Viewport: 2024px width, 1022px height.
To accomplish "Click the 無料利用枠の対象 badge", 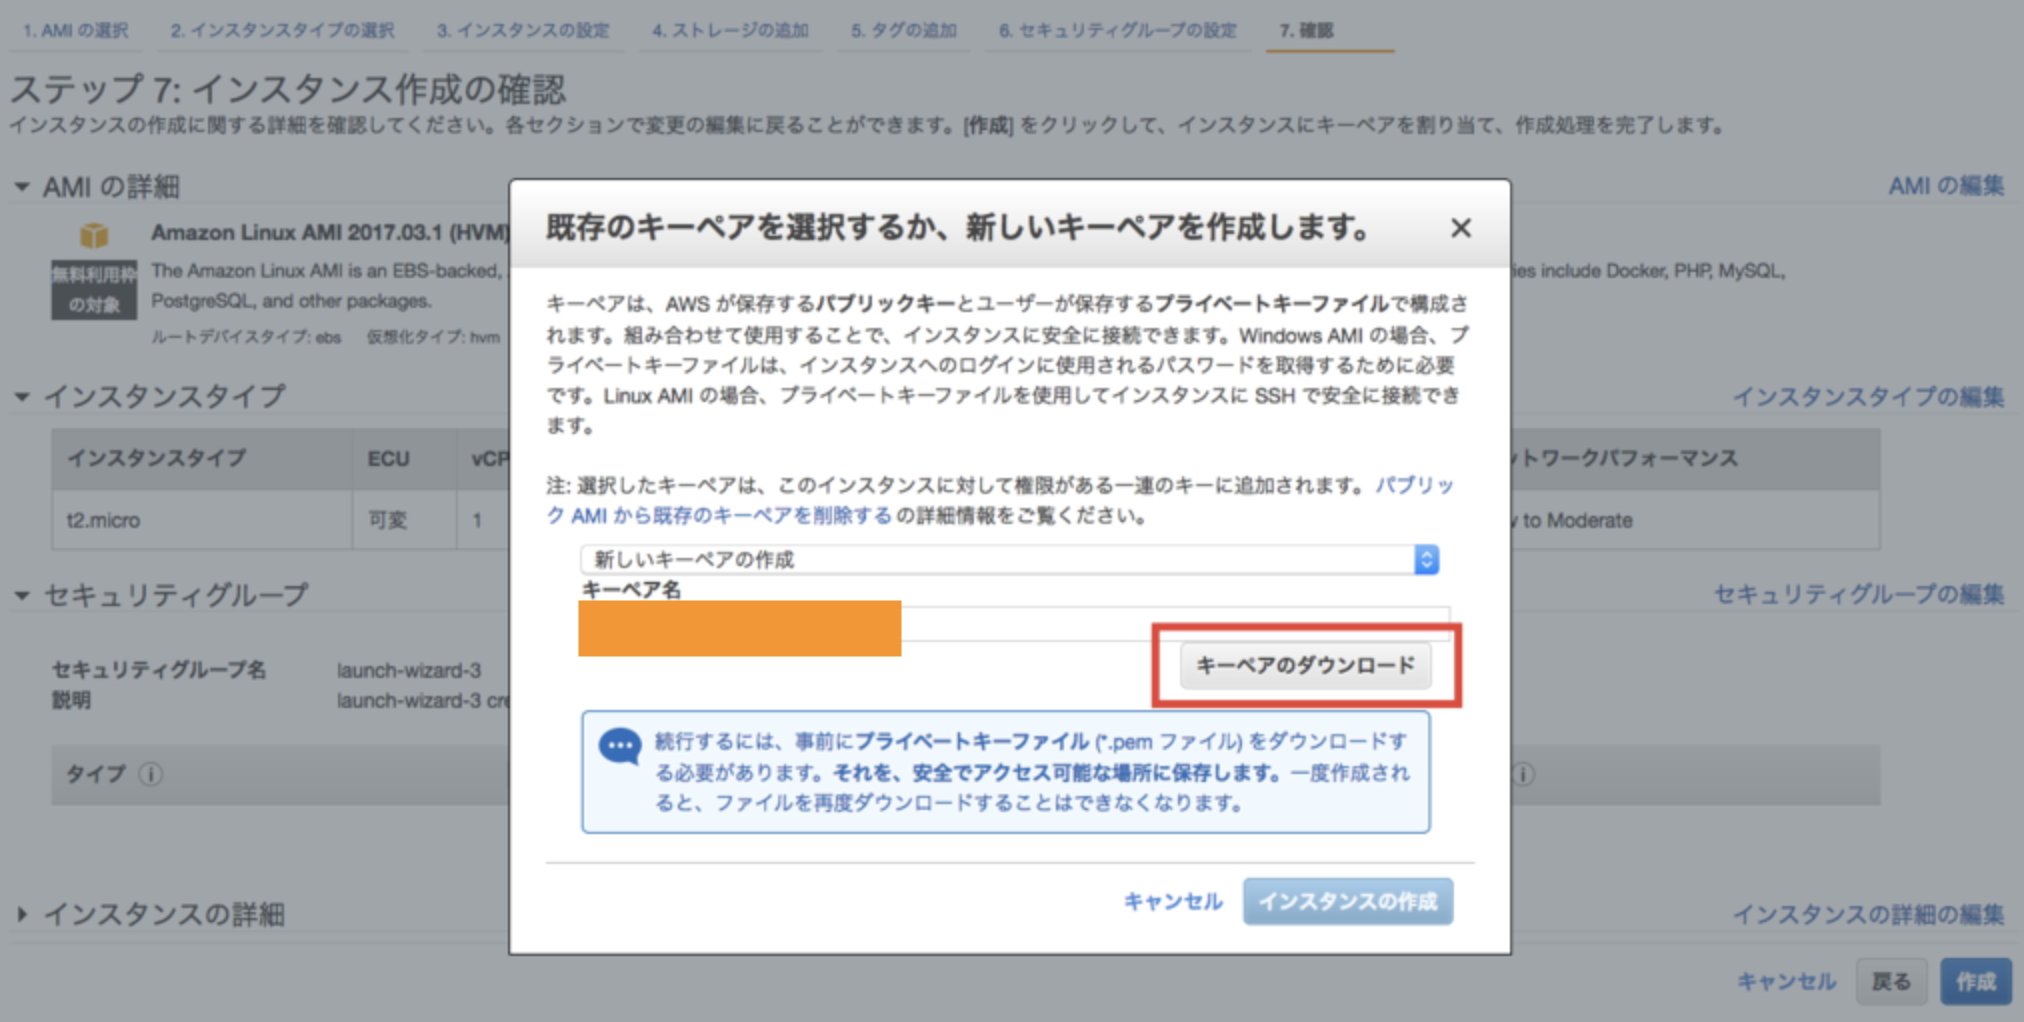I will [93, 290].
